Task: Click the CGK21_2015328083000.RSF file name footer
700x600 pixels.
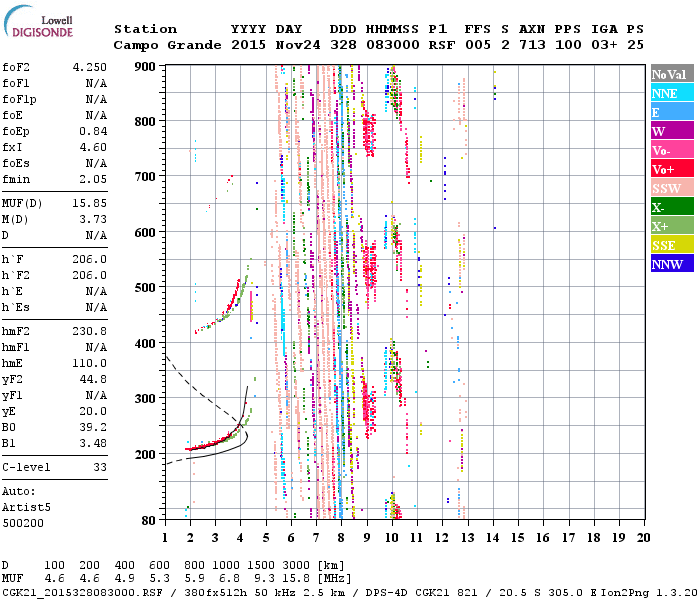Action: [x=82, y=593]
